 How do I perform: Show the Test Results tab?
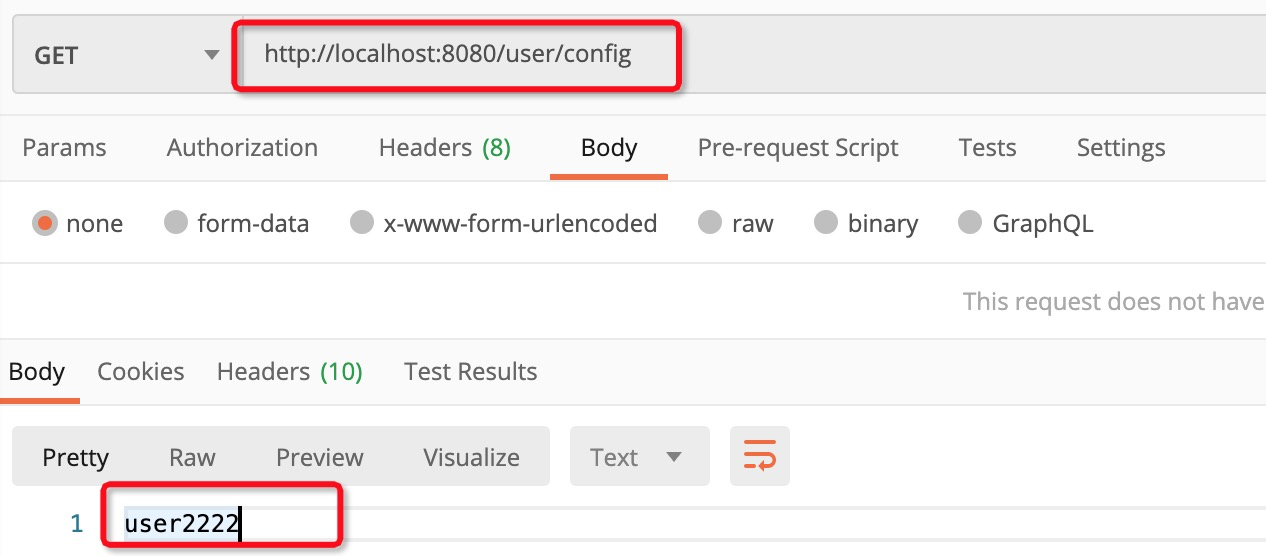click(x=470, y=372)
